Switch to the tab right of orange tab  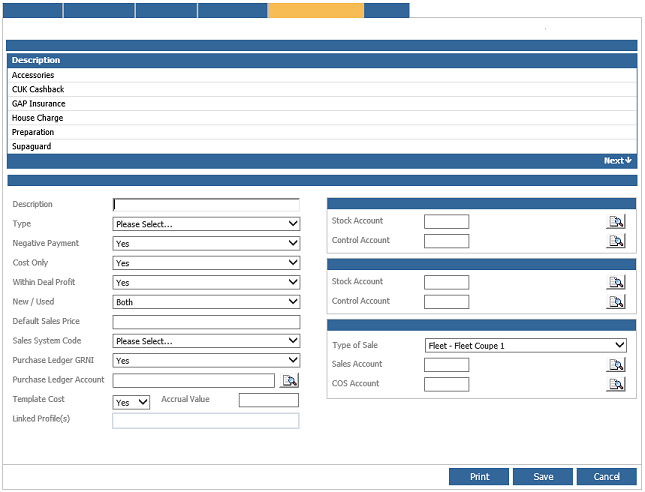click(386, 10)
